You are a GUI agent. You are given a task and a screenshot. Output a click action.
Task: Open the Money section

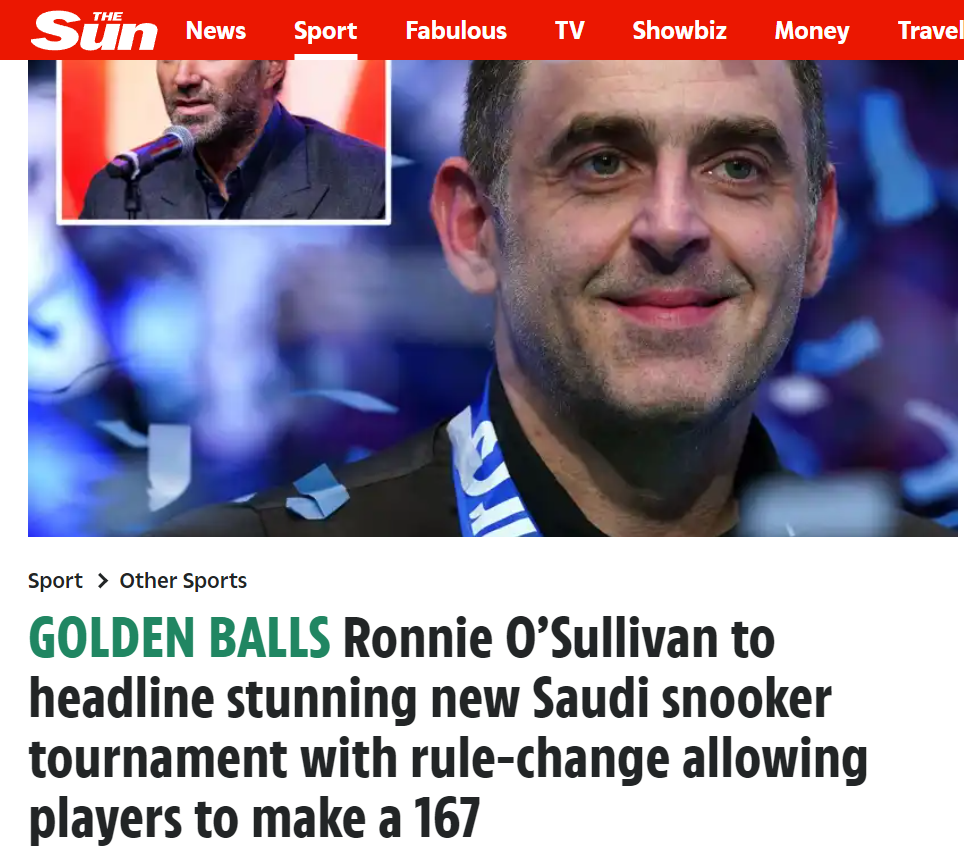(x=812, y=31)
